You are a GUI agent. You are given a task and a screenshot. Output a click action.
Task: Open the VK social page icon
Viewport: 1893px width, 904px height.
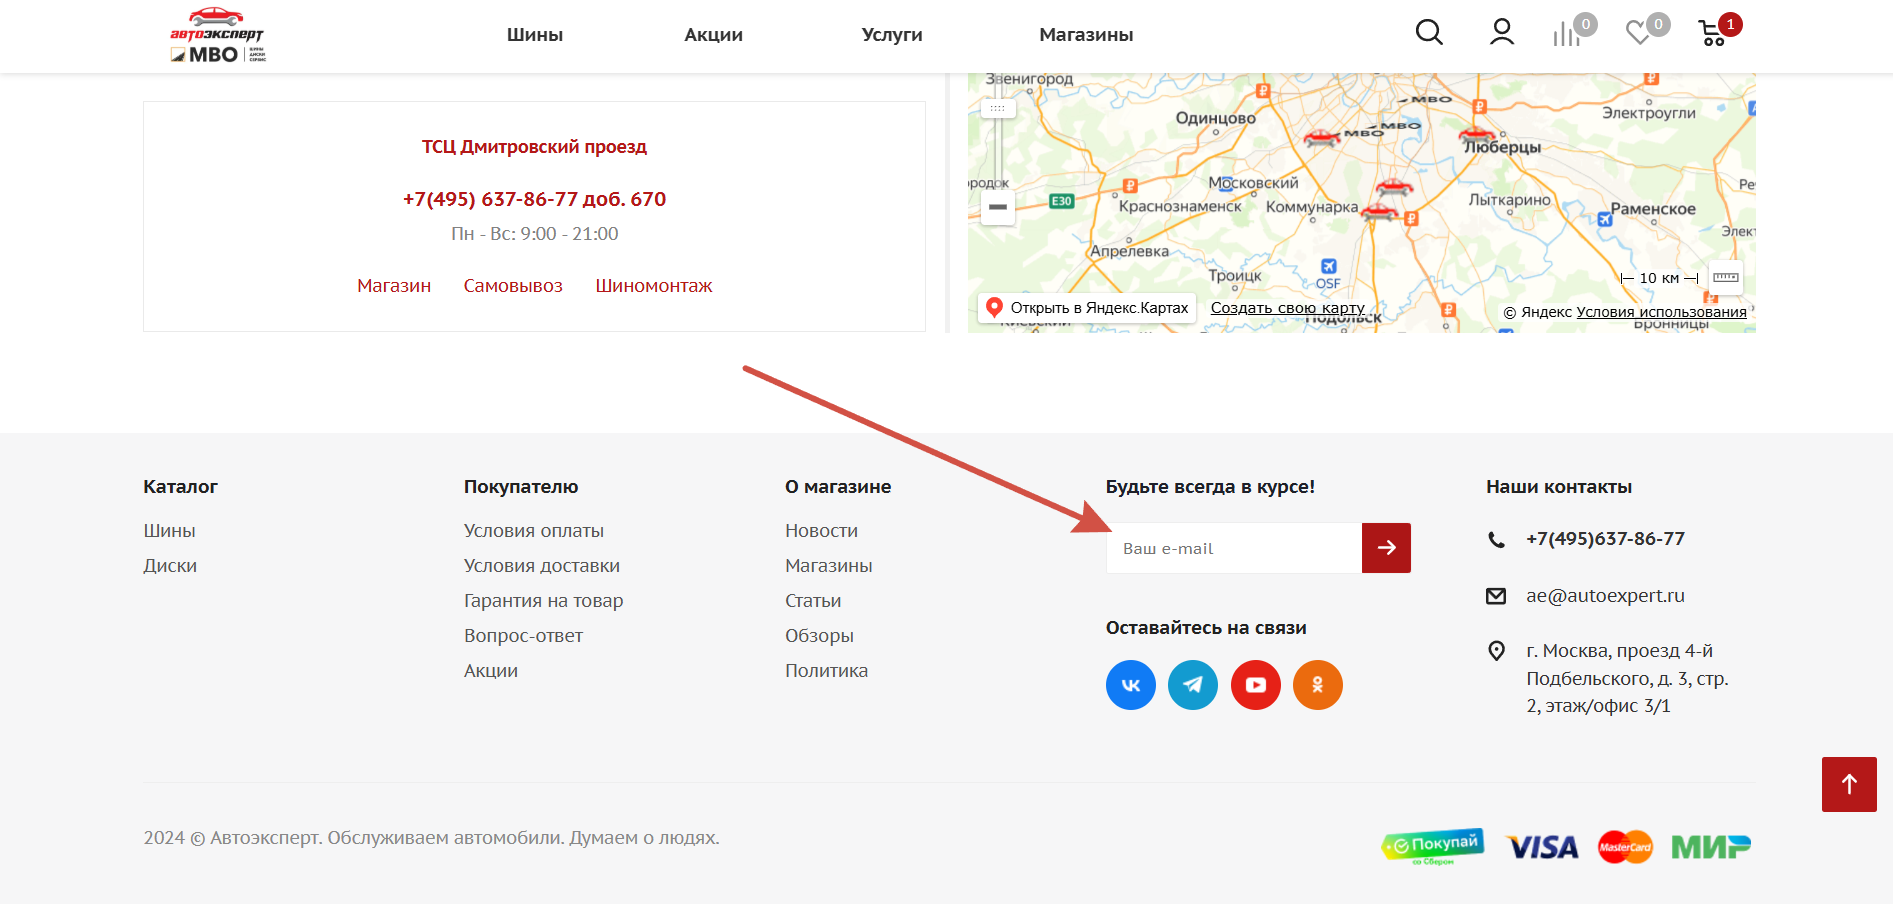click(1131, 685)
